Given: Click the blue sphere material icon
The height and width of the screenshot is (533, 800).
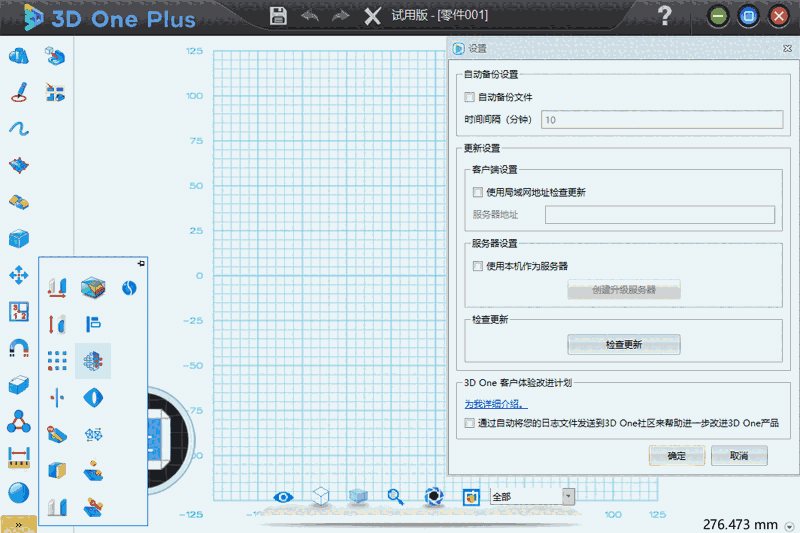Looking at the screenshot, I should coord(19,493).
